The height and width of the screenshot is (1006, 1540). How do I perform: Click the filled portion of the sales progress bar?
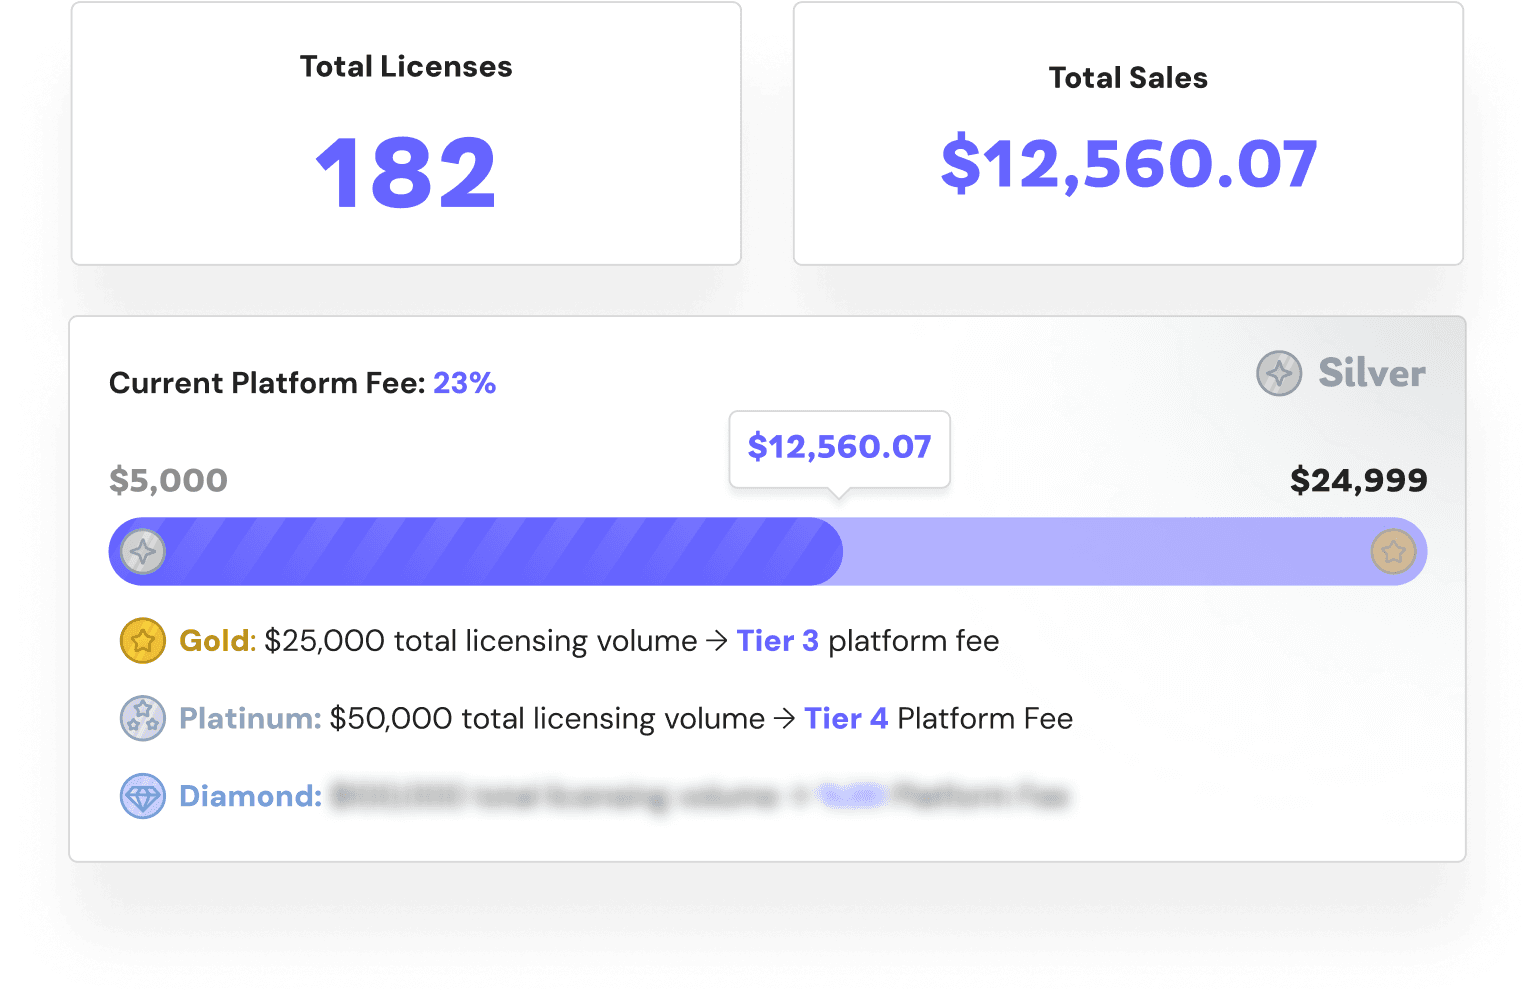(500, 552)
